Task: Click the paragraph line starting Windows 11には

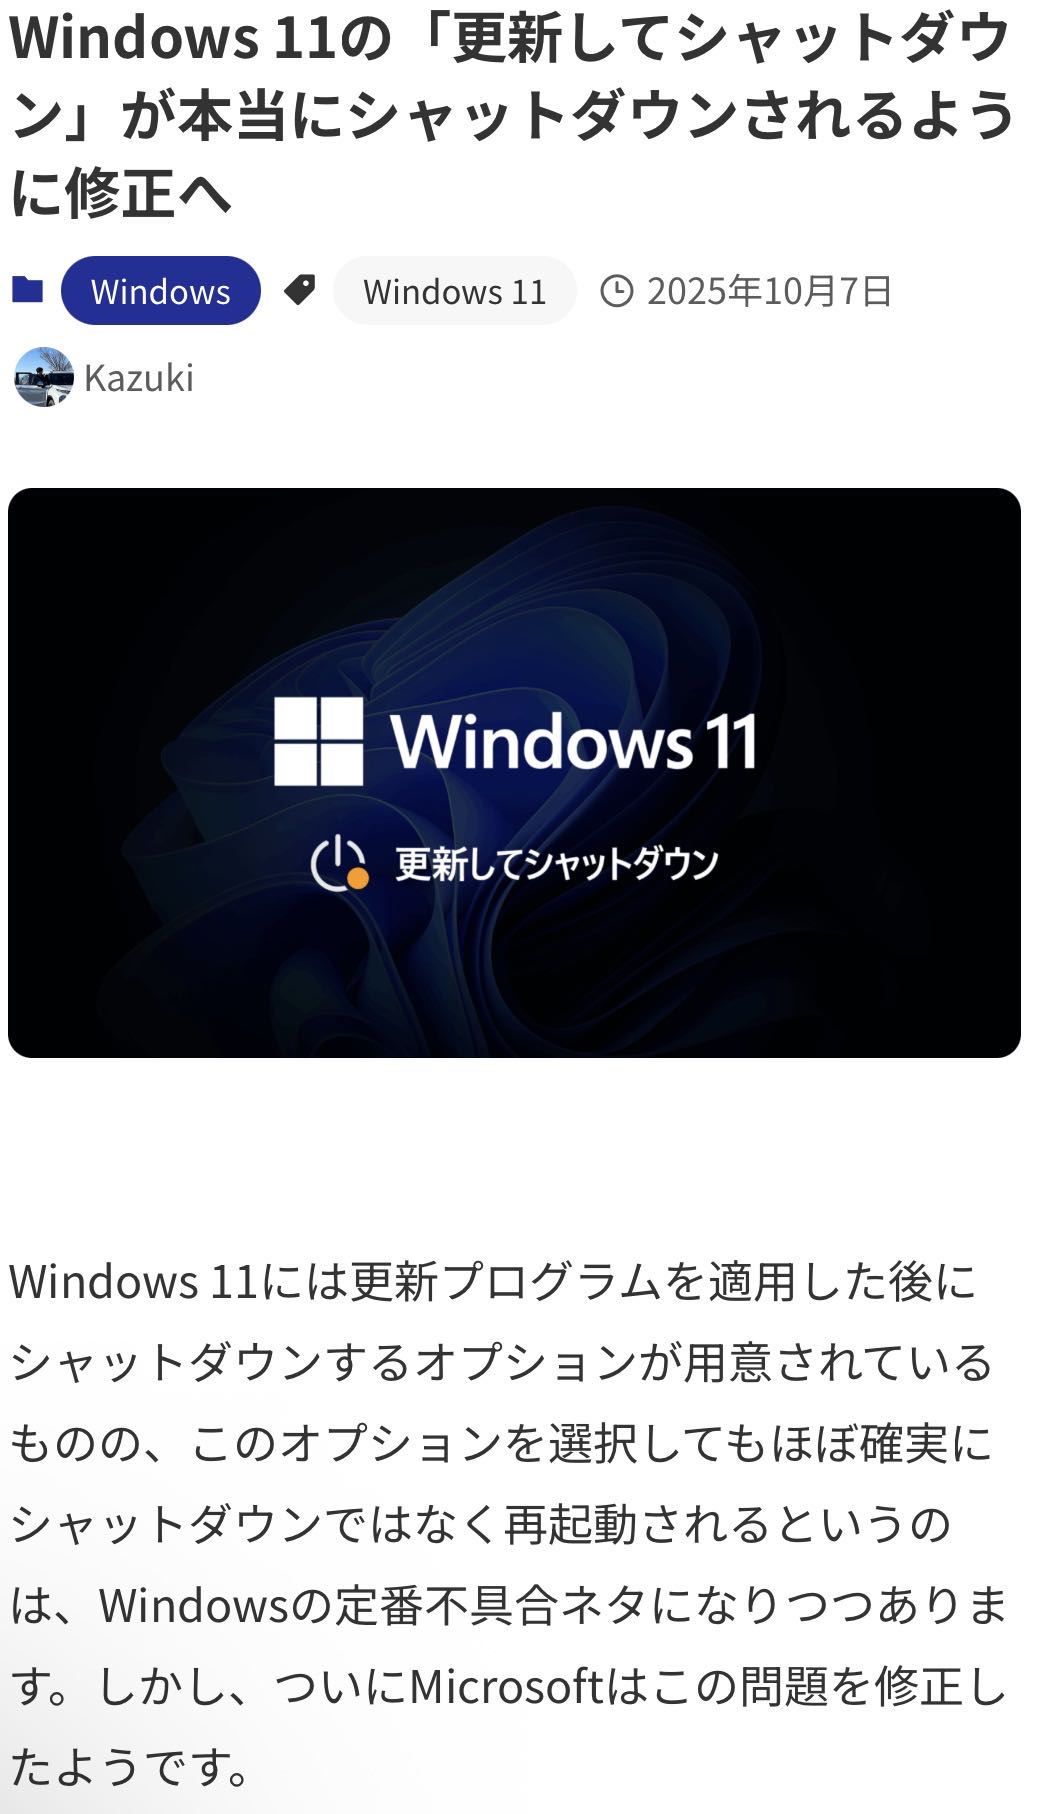Action: pyautogui.click(x=493, y=1281)
